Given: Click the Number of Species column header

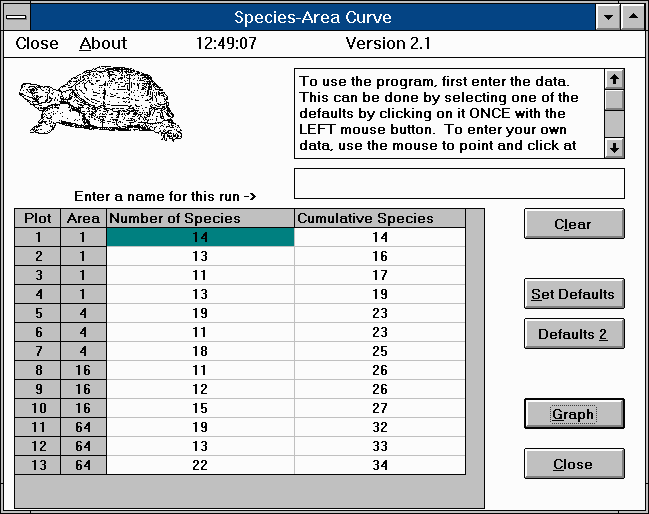Looking at the screenshot, I should pos(200,218).
